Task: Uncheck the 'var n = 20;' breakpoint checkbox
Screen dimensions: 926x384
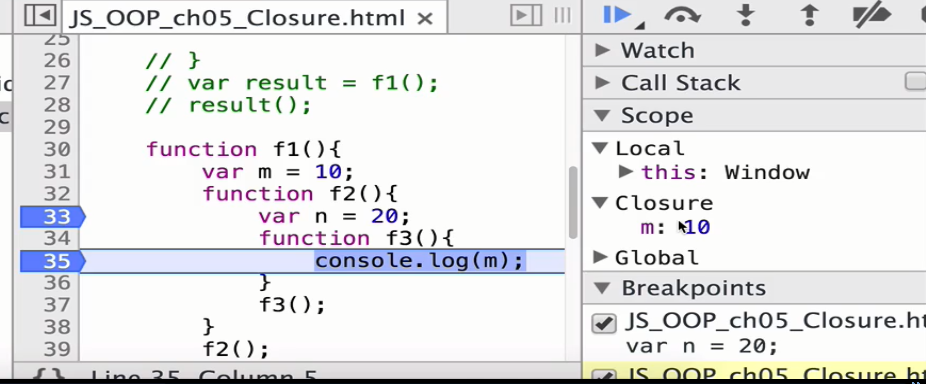Action: tap(604, 323)
